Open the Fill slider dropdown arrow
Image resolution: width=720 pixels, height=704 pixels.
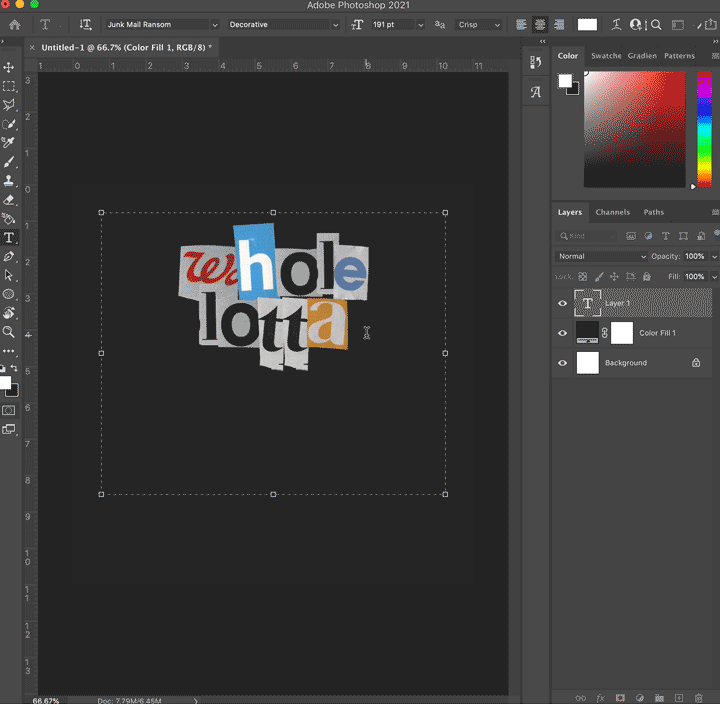714,276
